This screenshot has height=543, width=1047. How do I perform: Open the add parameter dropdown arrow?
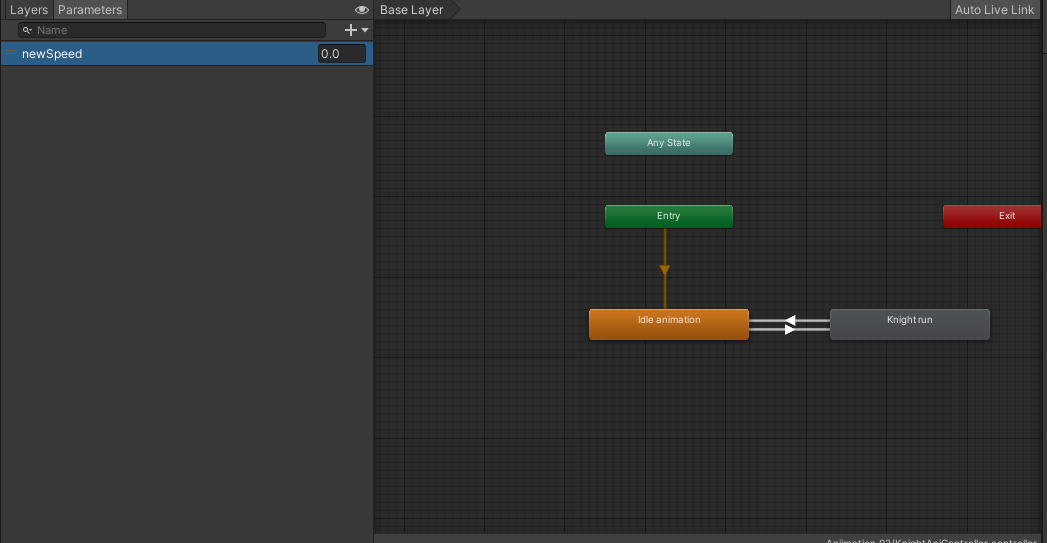coord(365,30)
